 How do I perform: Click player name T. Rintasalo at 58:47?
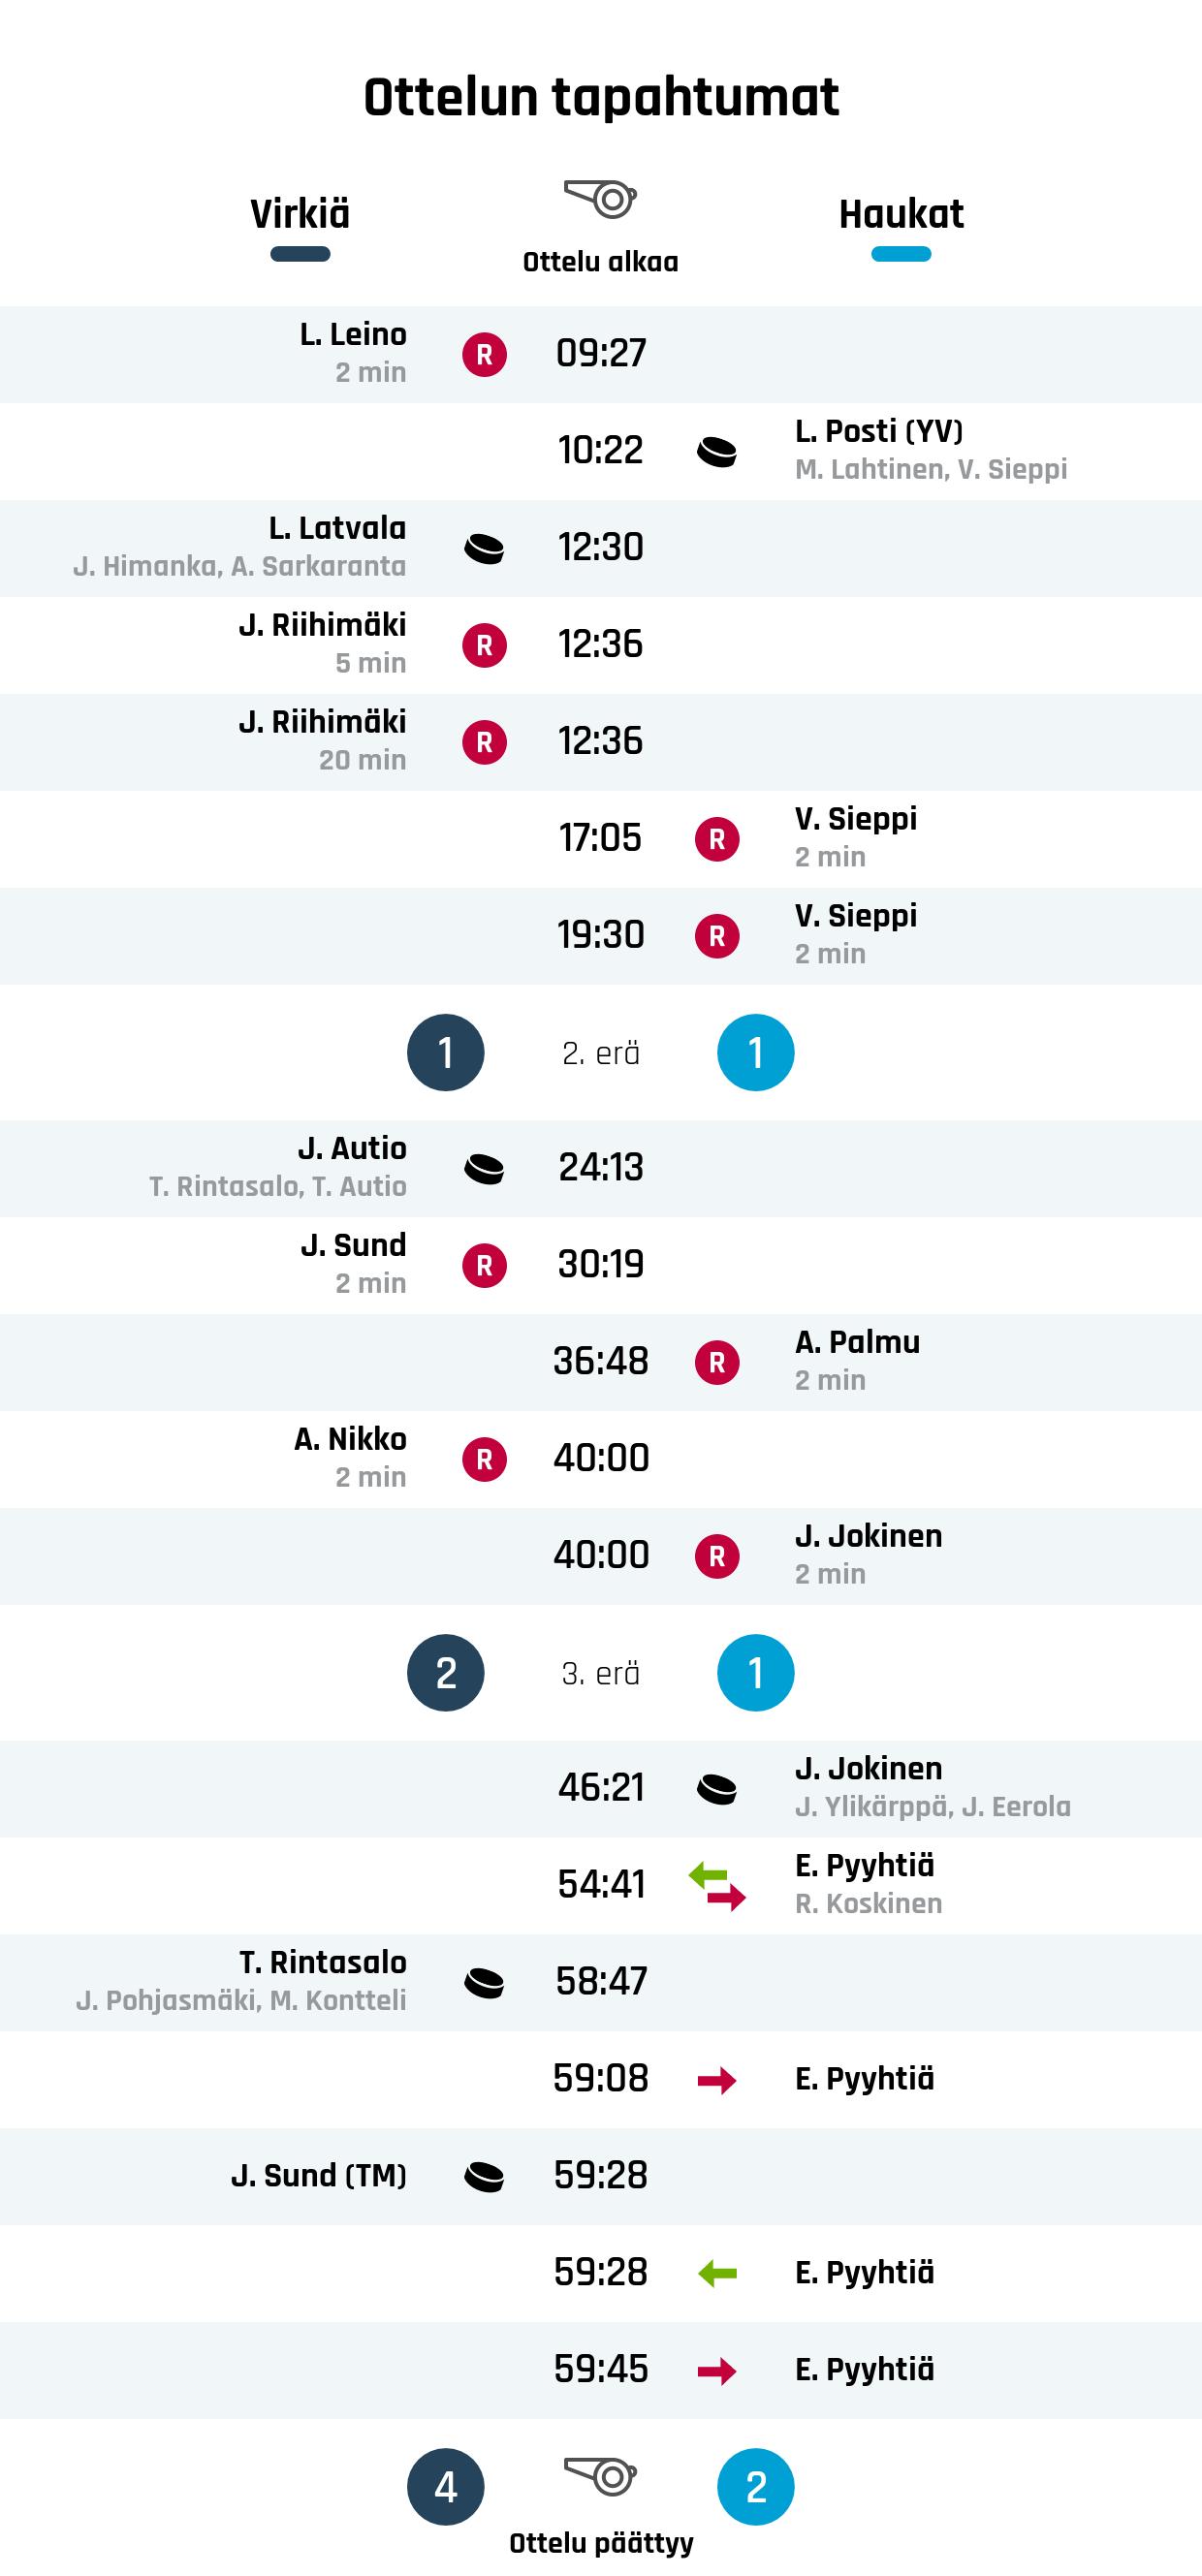pyautogui.click(x=323, y=1962)
